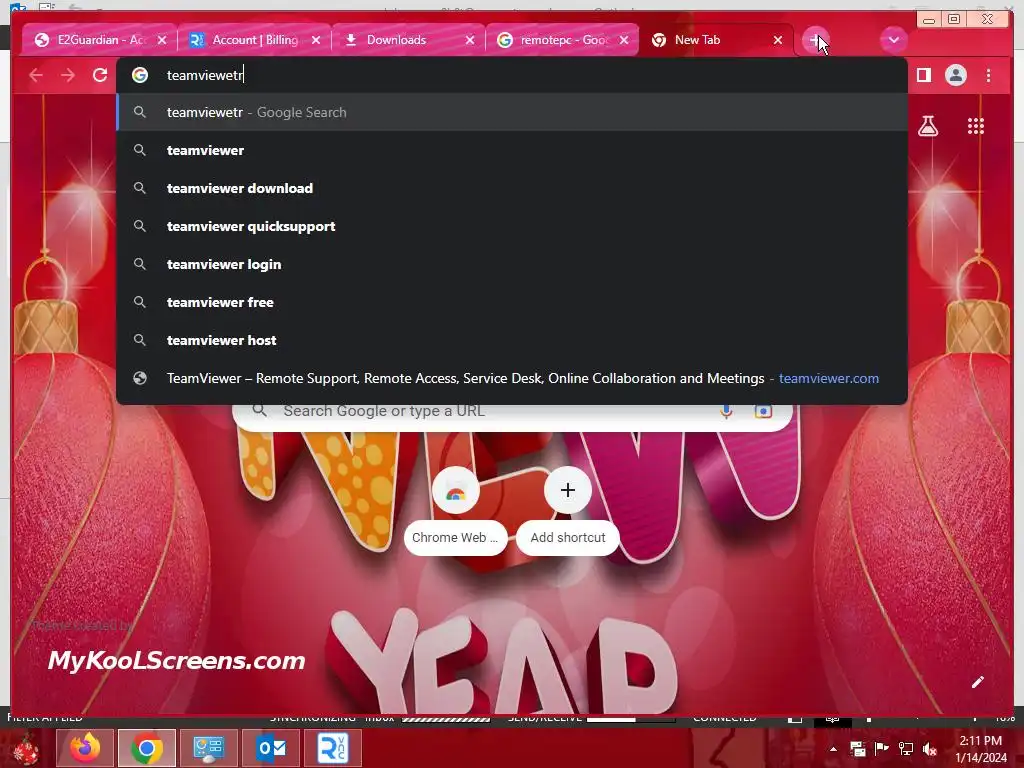Viewport: 1024px width, 768px height.
Task: Launch Firefox from the taskbar
Action: coord(85,748)
